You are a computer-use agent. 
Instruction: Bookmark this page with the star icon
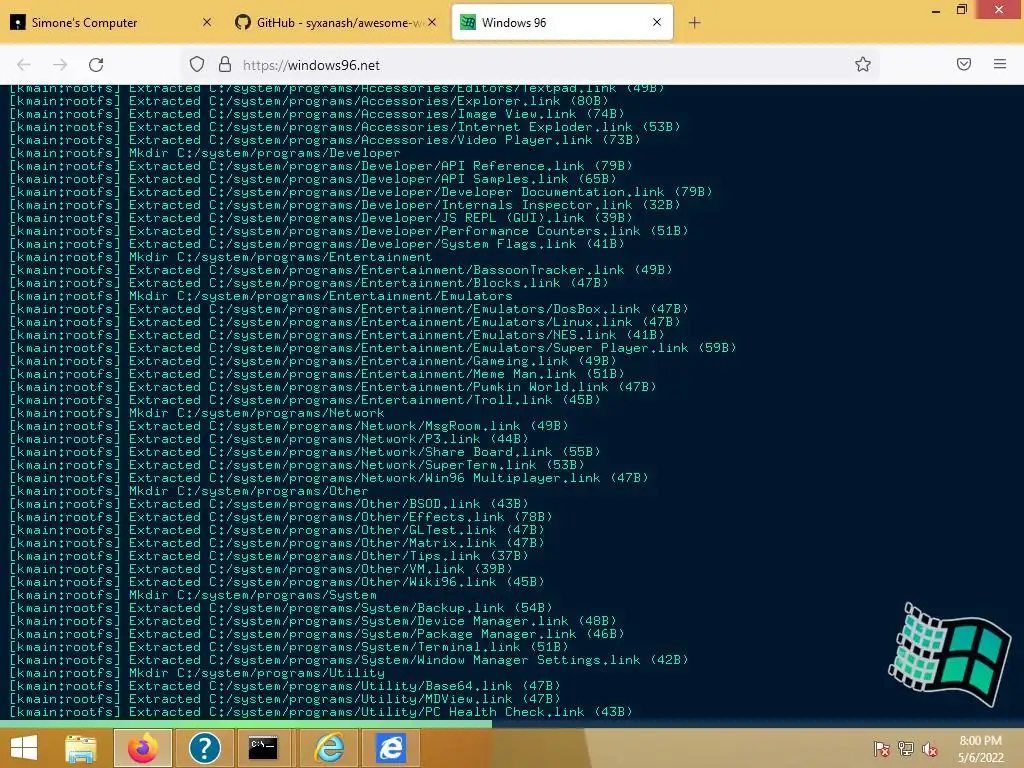[863, 64]
